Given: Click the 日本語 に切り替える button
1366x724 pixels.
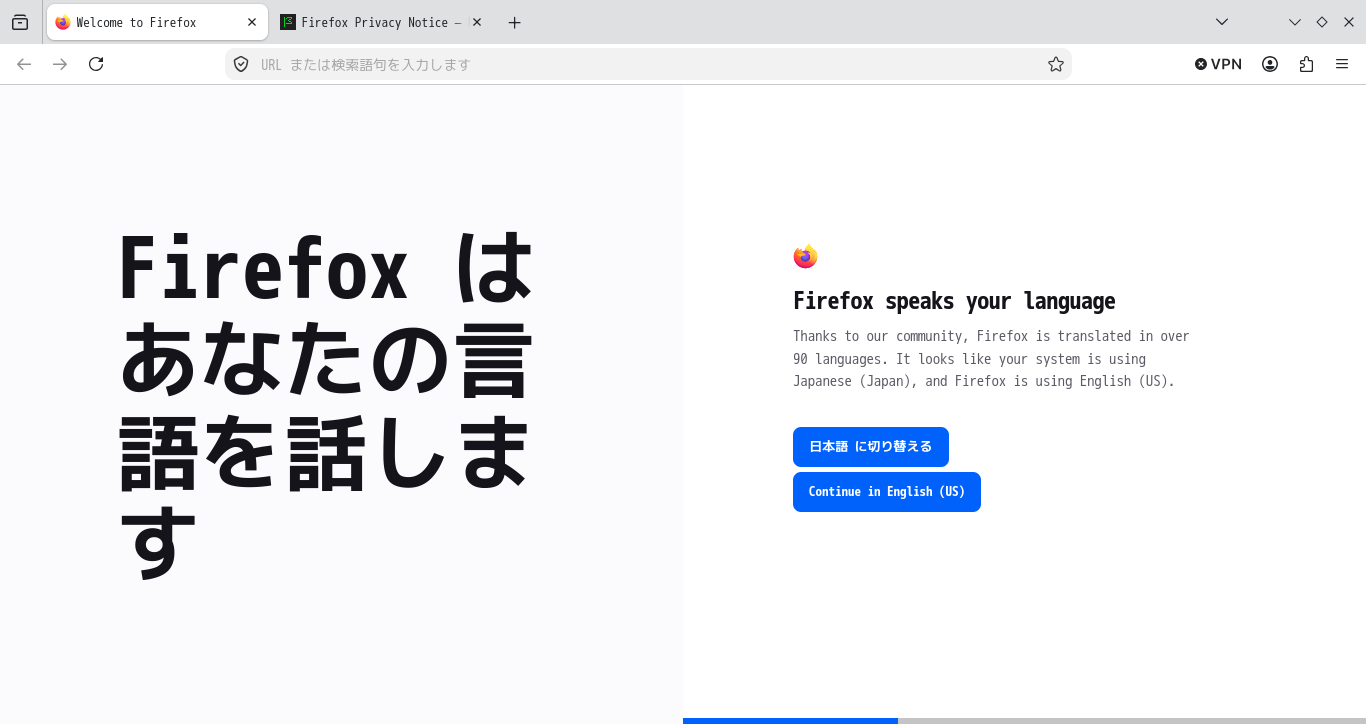Looking at the screenshot, I should pos(871,447).
